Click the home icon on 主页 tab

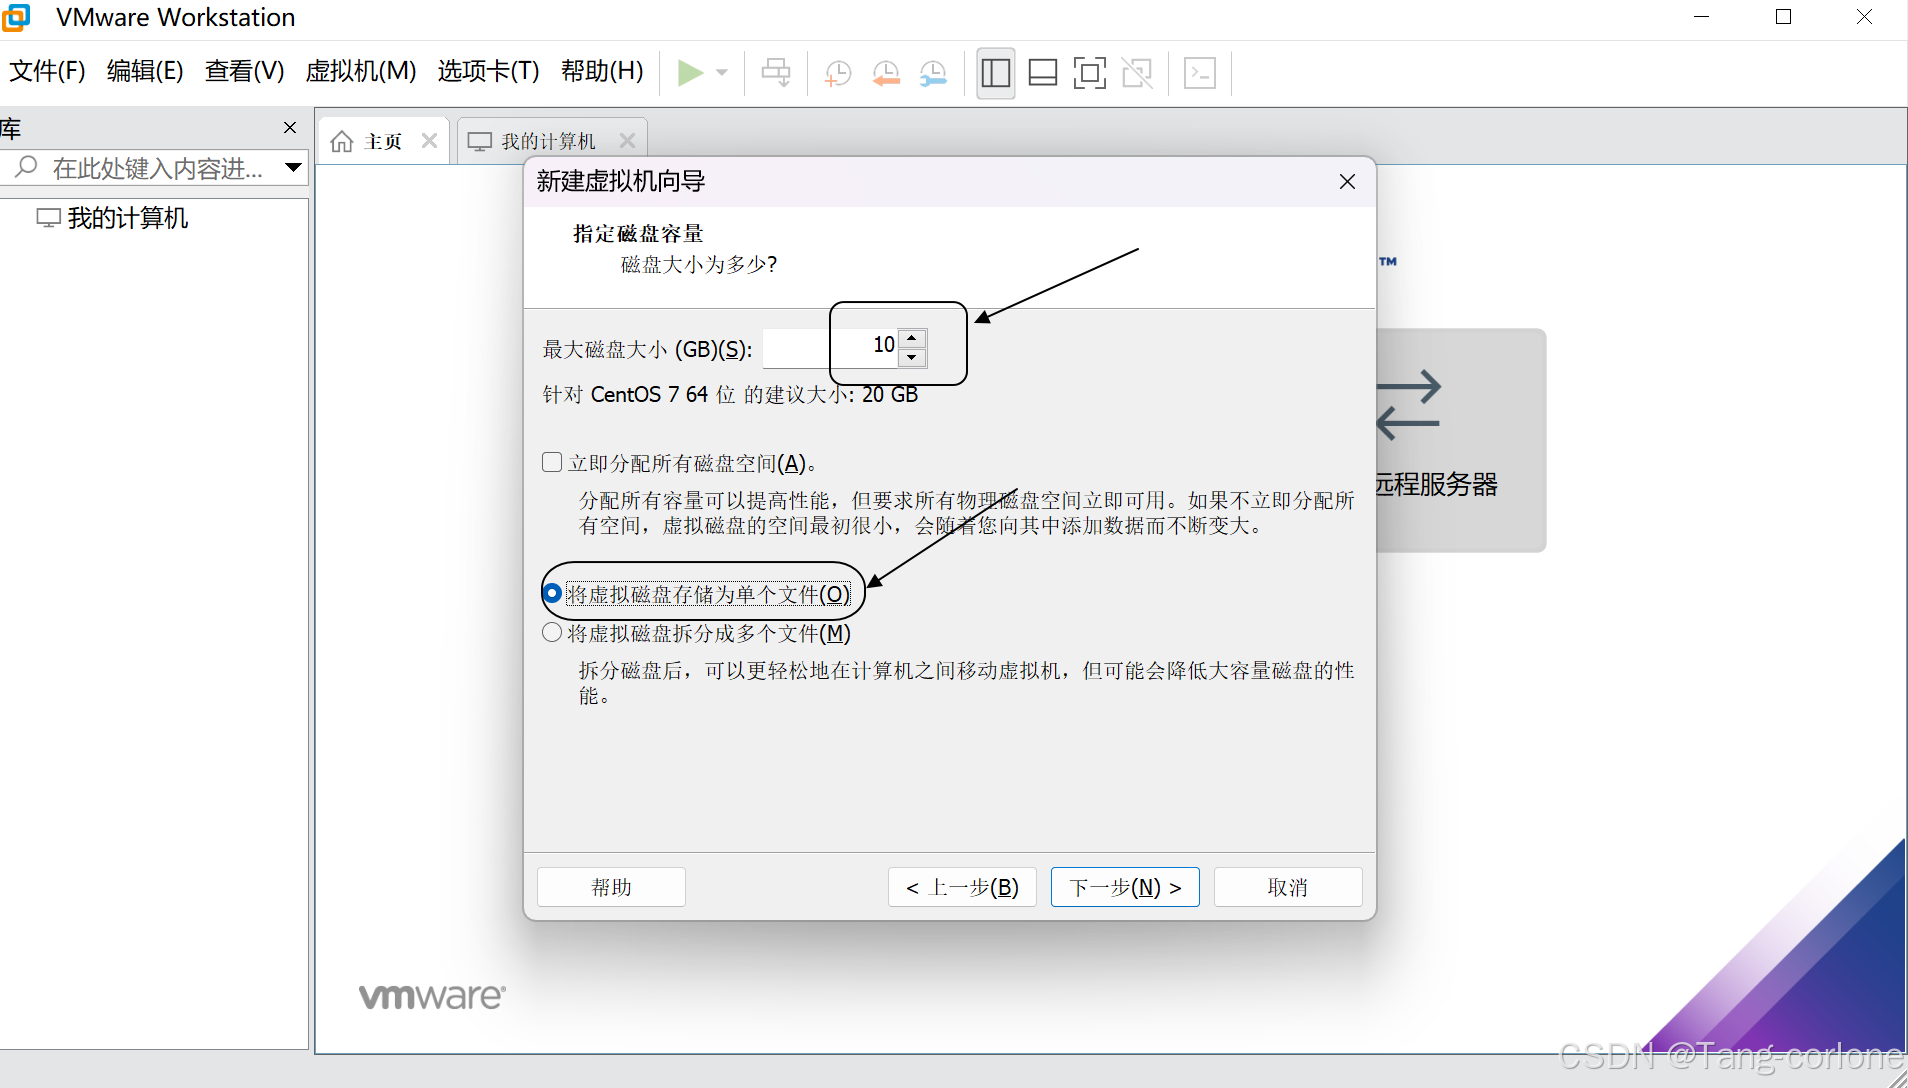[x=342, y=141]
